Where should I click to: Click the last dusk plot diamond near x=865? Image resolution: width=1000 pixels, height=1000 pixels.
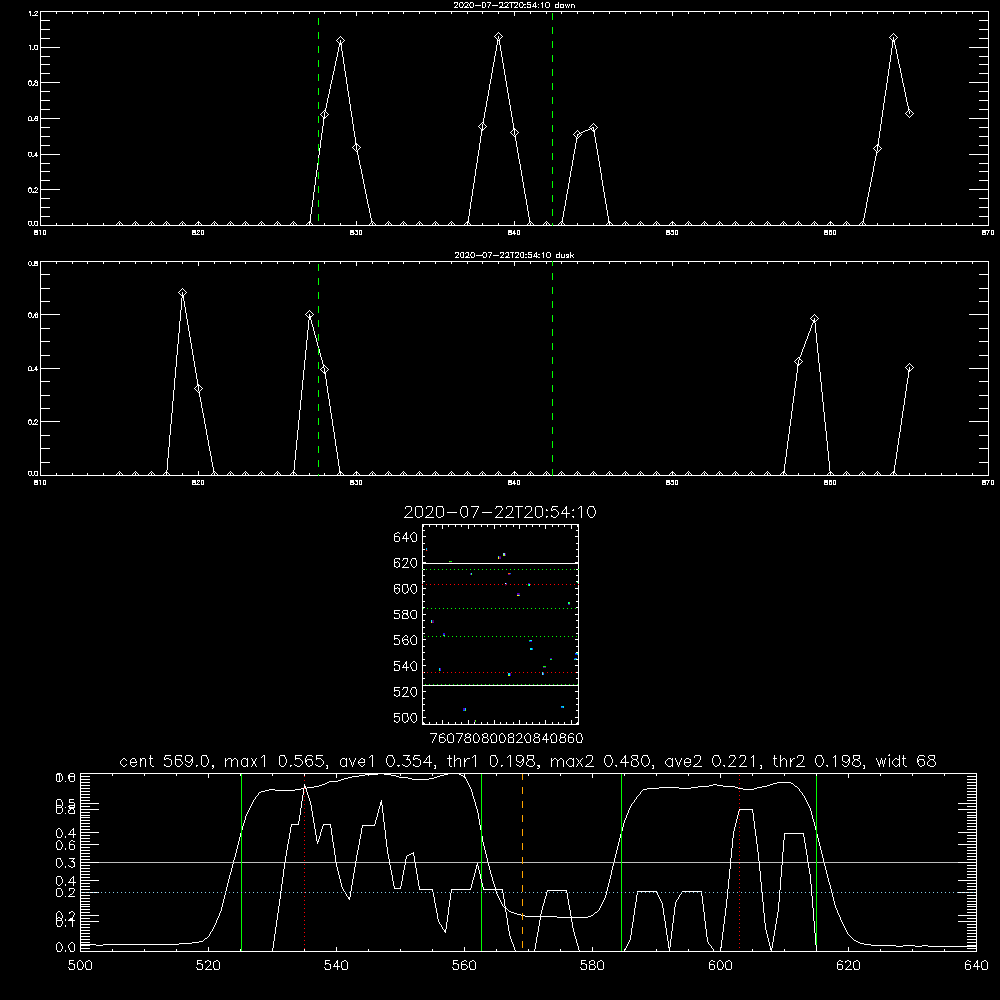pyautogui.click(x=909, y=368)
